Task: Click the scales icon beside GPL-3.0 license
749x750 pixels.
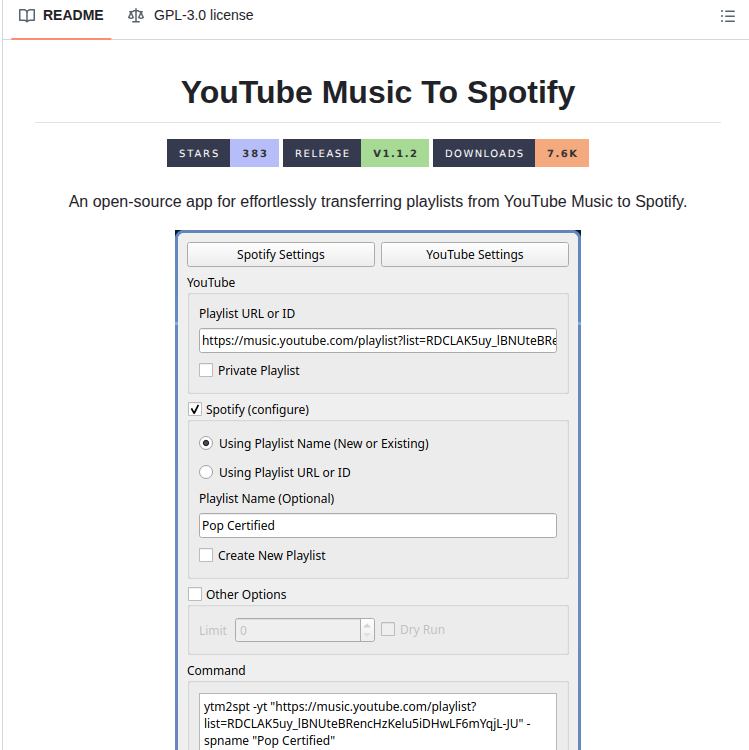Action: point(136,16)
